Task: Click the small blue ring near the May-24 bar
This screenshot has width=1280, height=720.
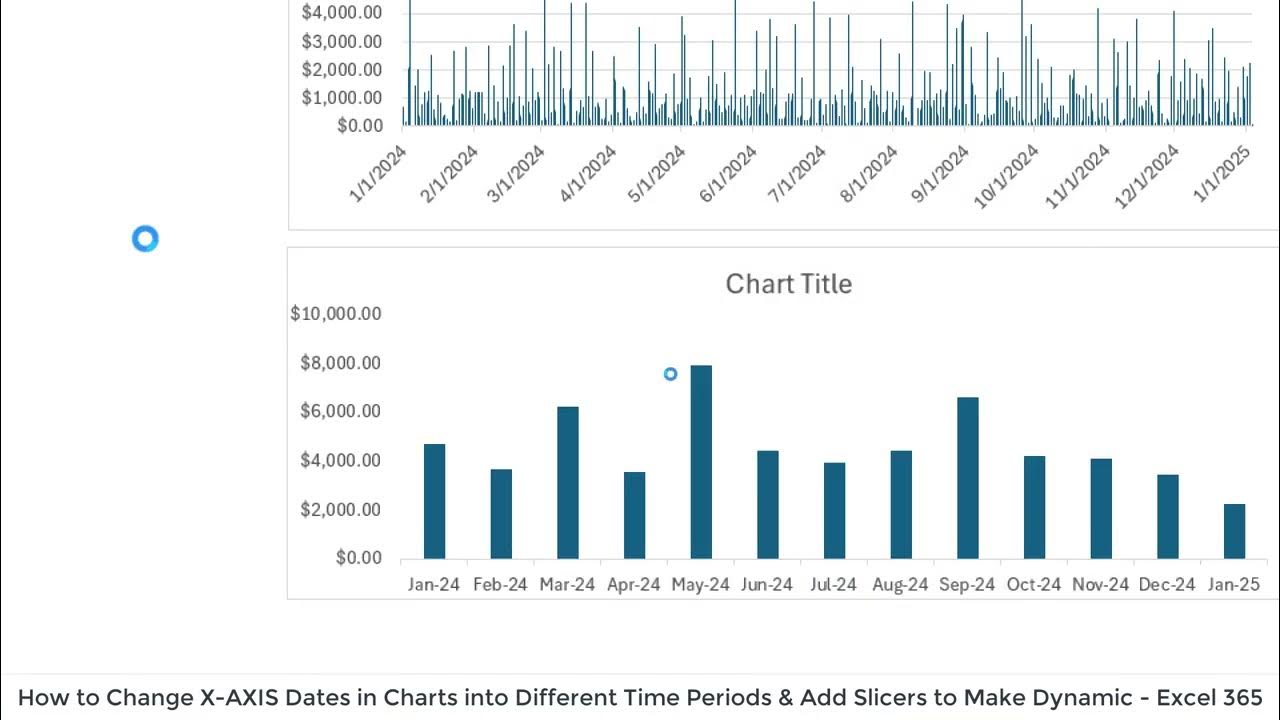Action: (670, 374)
